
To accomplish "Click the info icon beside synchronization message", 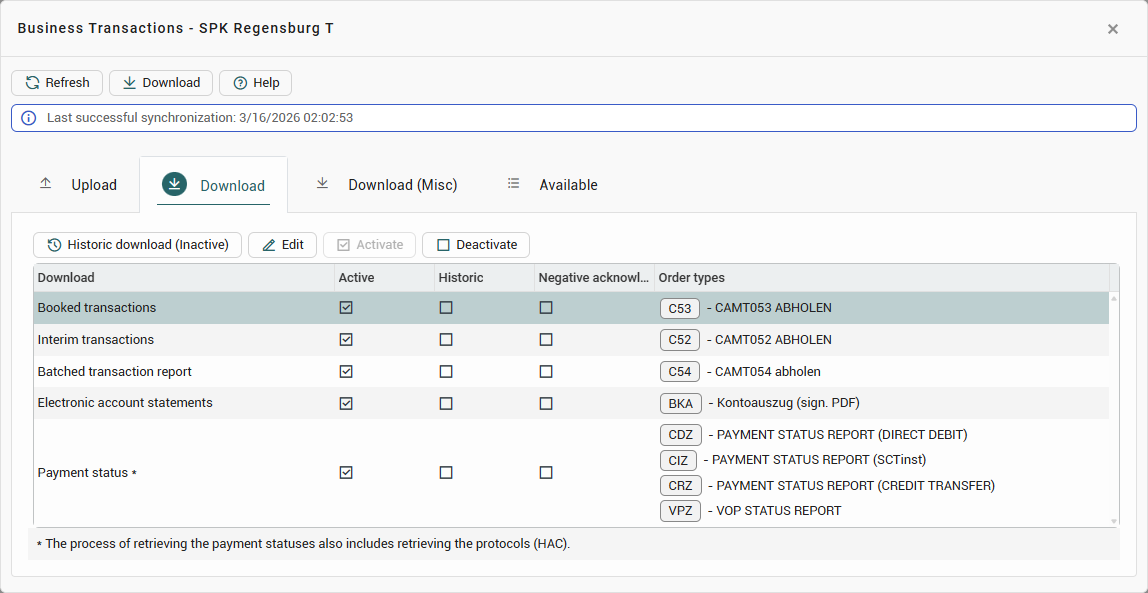I will tap(29, 118).
